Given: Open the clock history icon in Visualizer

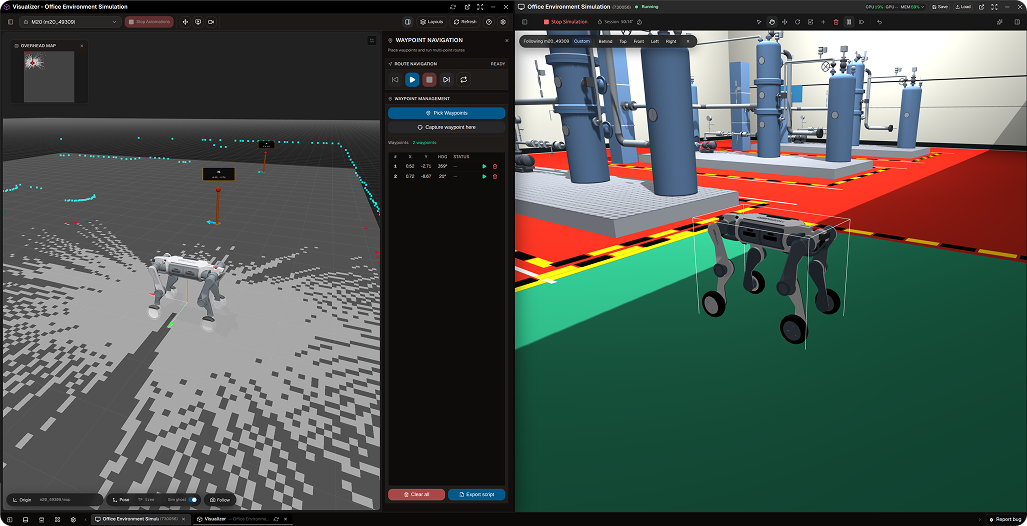Looking at the screenshot, I should tap(490, 22).
